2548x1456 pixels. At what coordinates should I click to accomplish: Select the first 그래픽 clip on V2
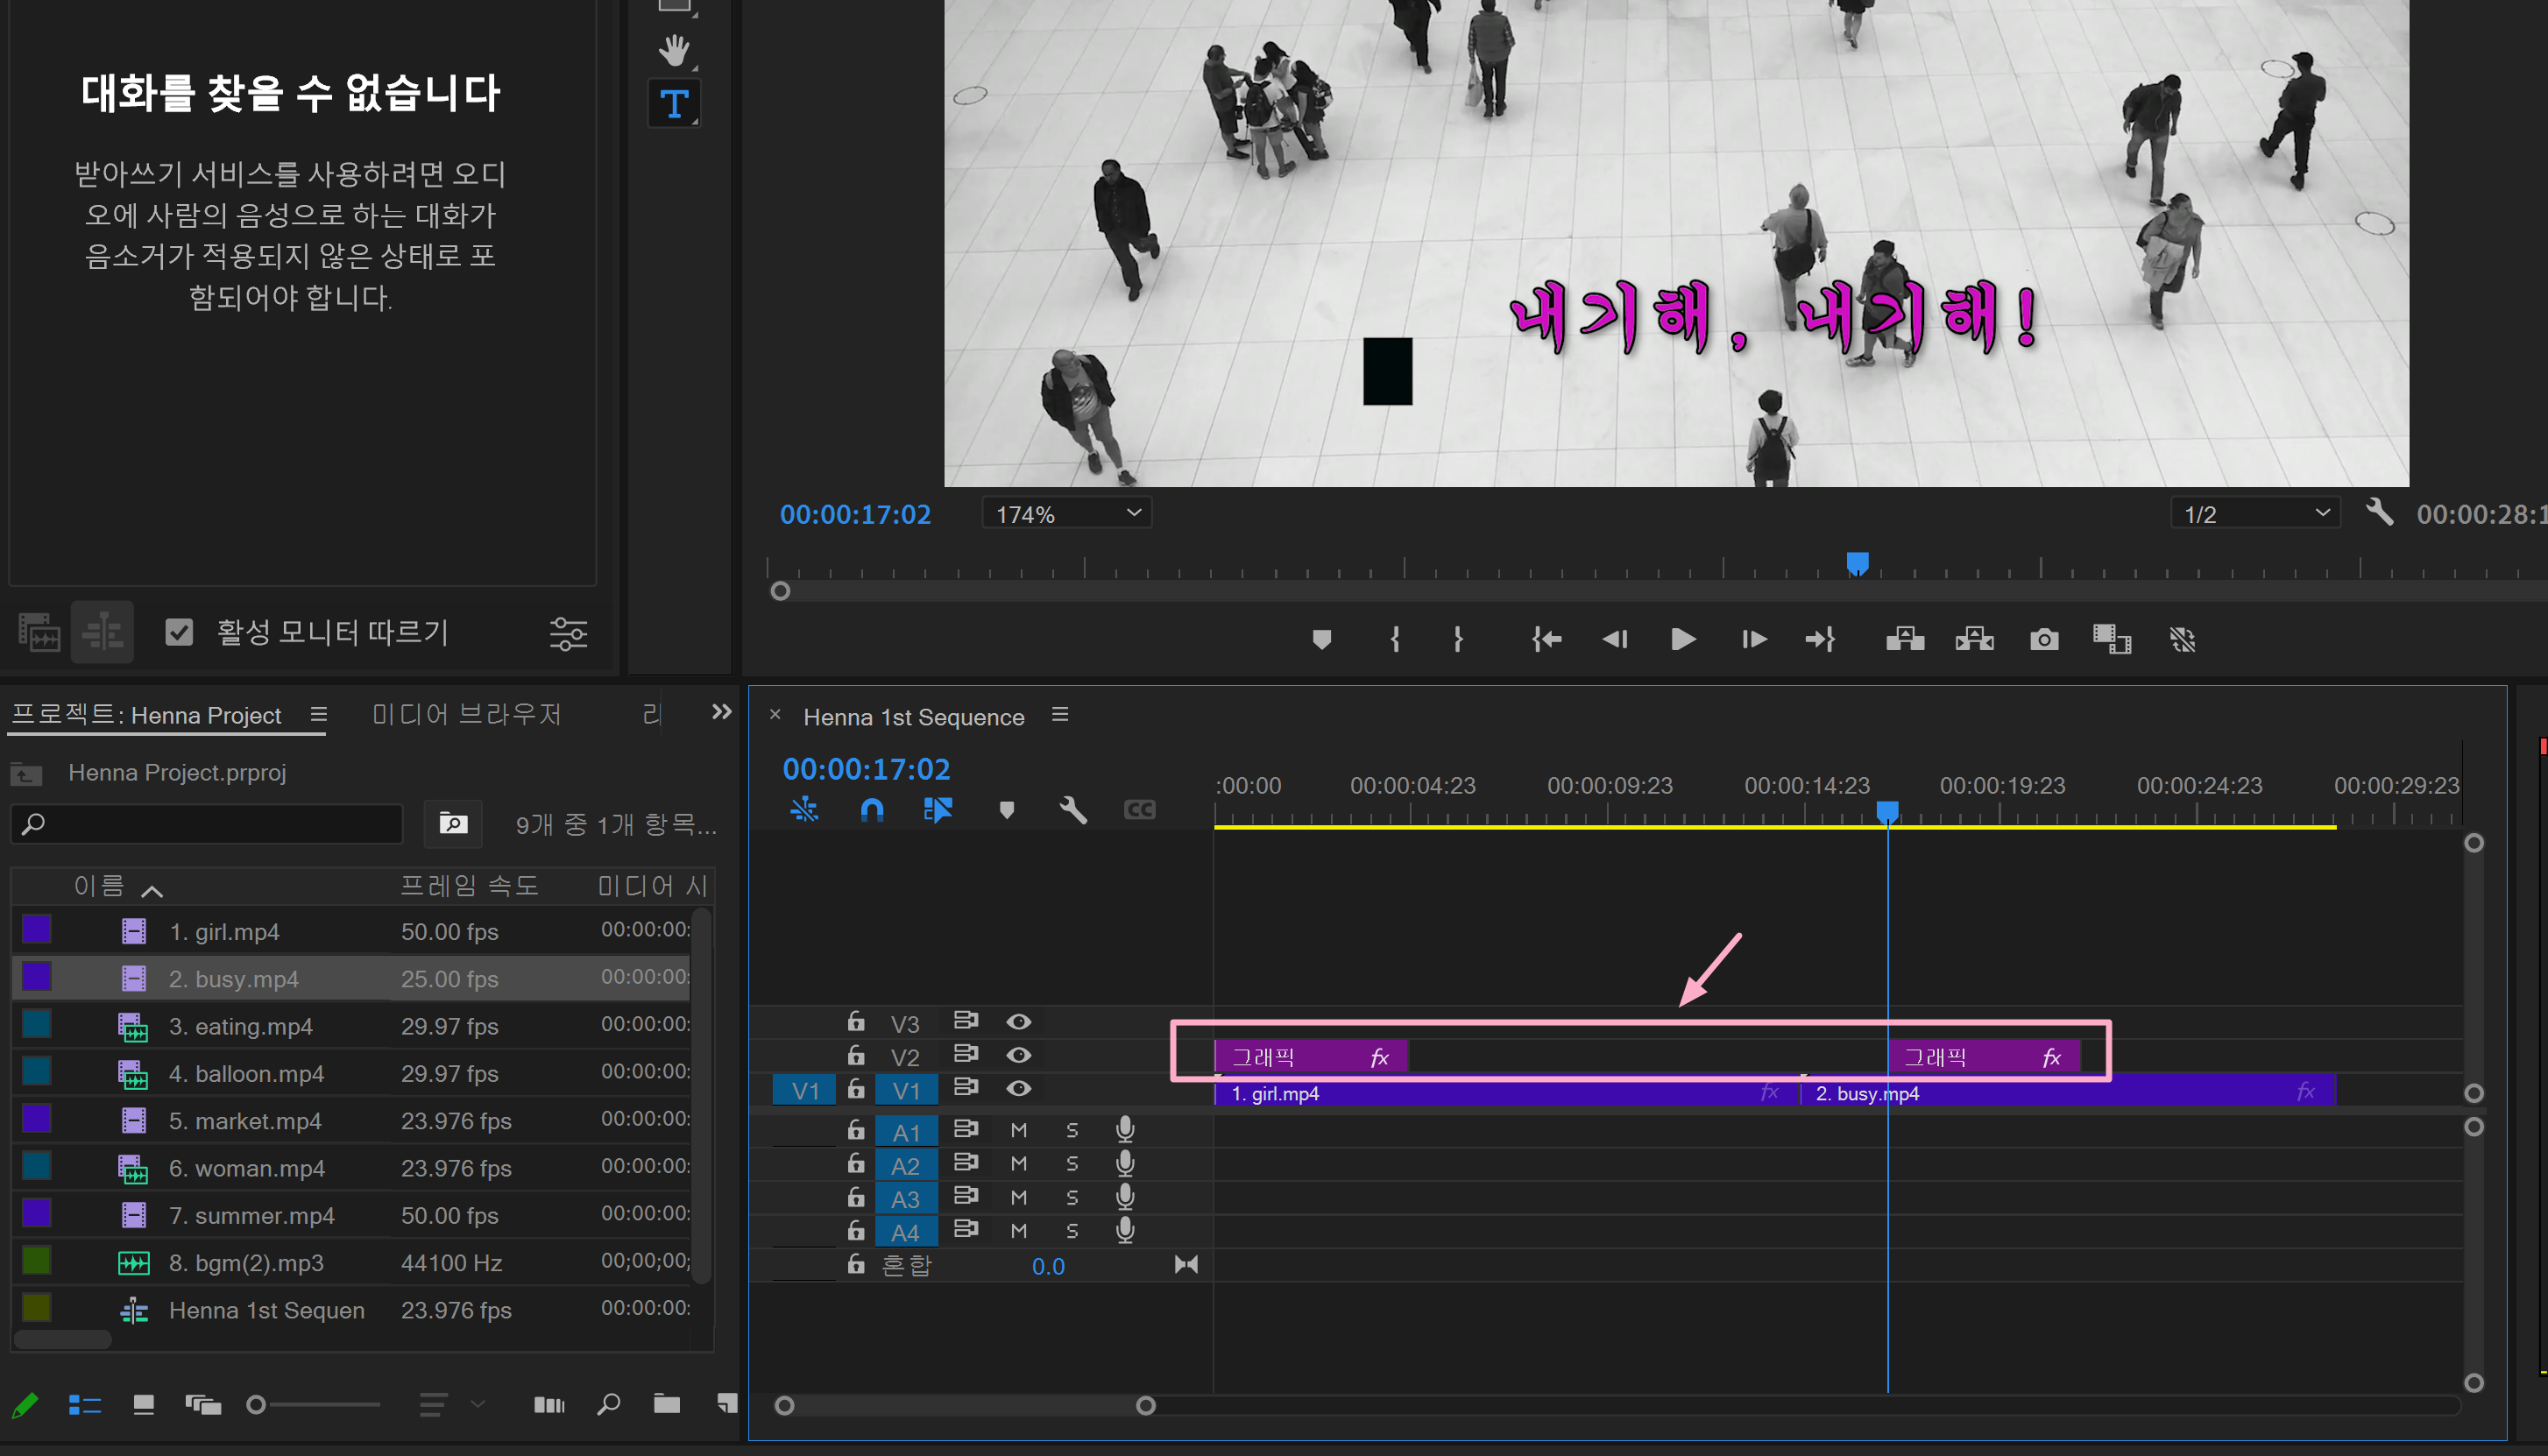(x=1311, y=1057)
